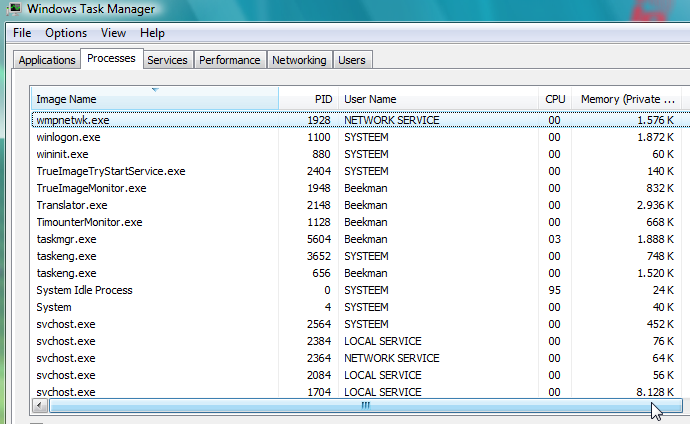This screenshot has height=424, width=690.
Task: Select svchost.exe with PID 1704
Action: tap(361, 391)
